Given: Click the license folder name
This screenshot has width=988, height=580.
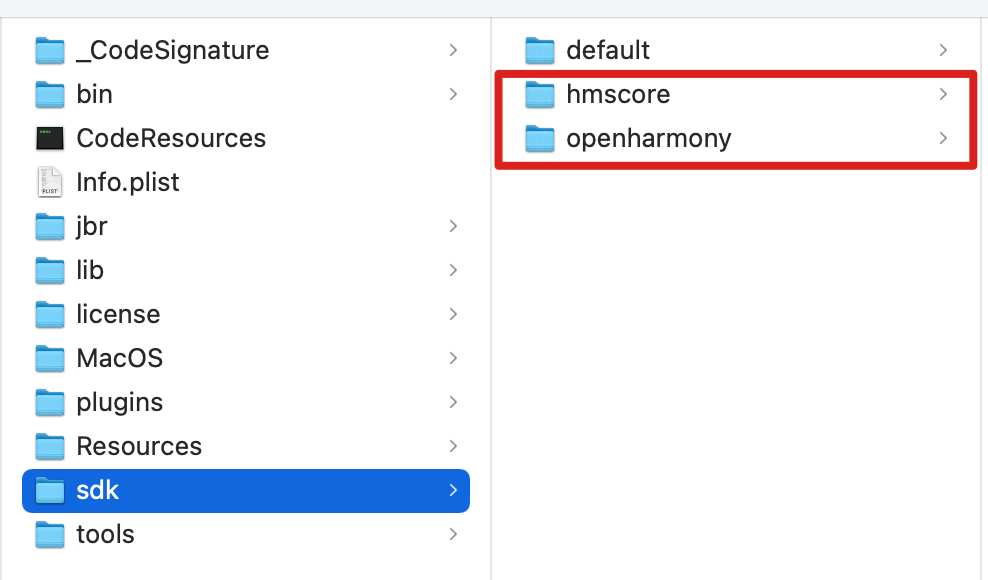Looking at the screenshot, I should 118,314.
